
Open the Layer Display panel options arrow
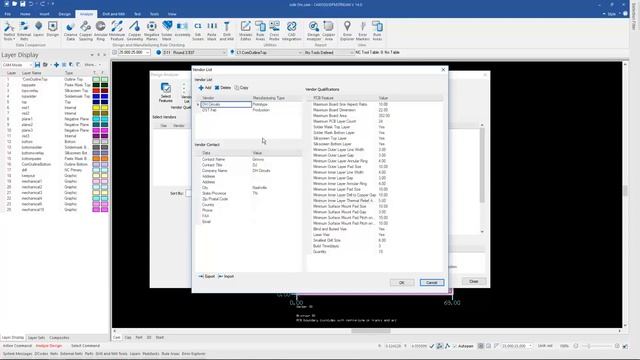[92, 55]
